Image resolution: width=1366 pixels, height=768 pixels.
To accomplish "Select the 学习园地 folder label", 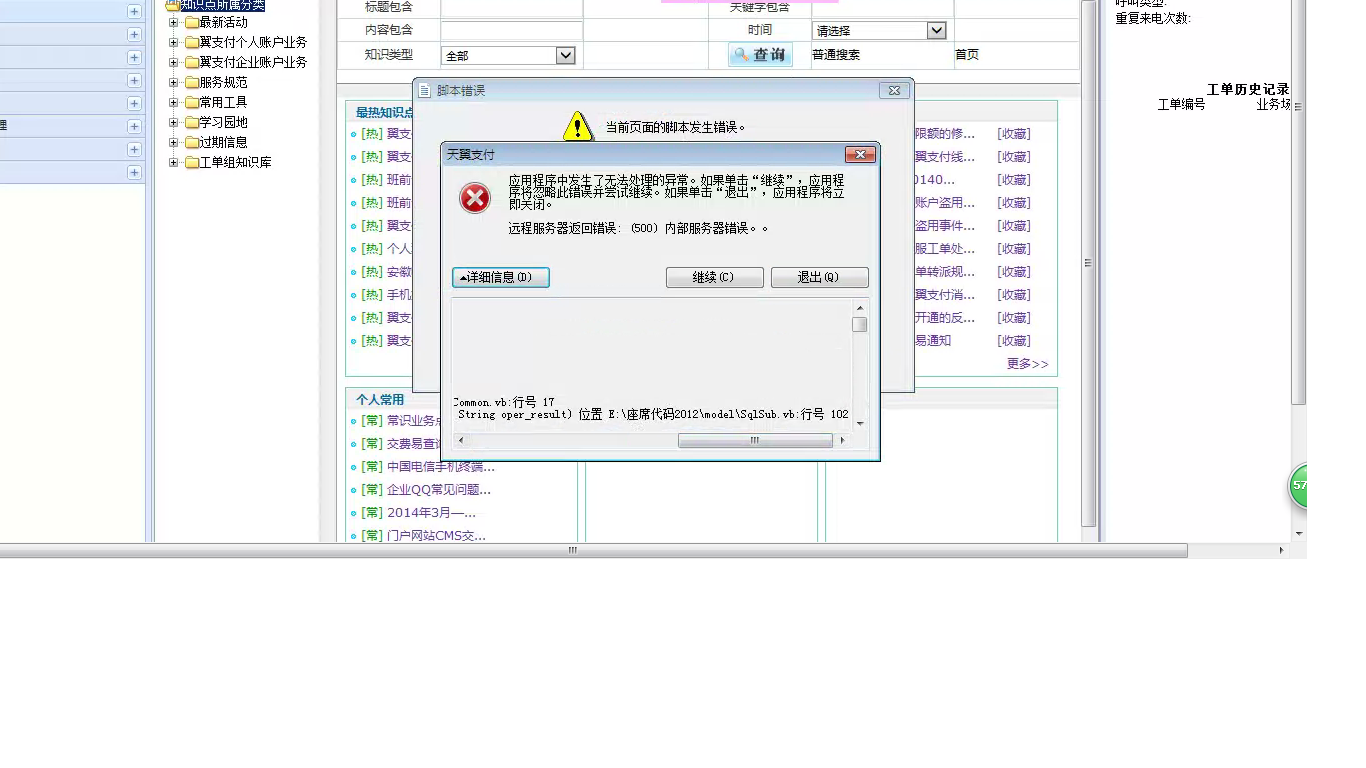I will [223, 122].
